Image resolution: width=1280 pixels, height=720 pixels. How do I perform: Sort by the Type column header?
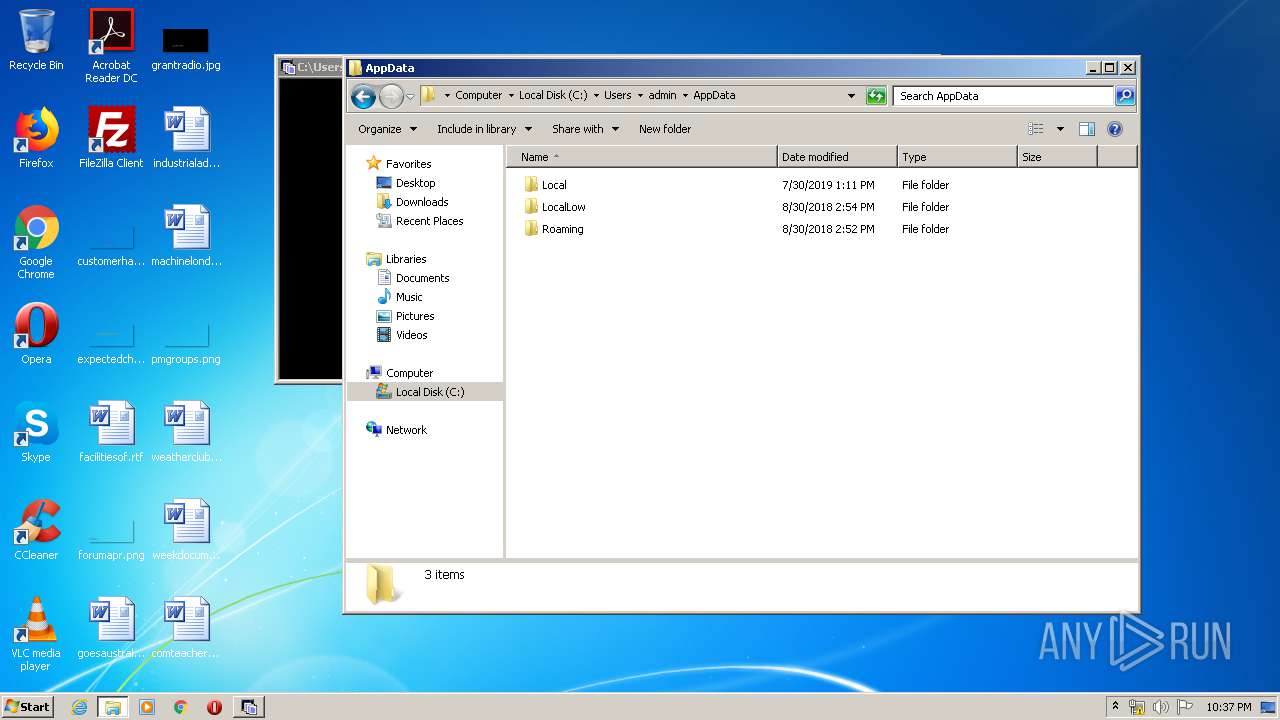tap(957, 157)
